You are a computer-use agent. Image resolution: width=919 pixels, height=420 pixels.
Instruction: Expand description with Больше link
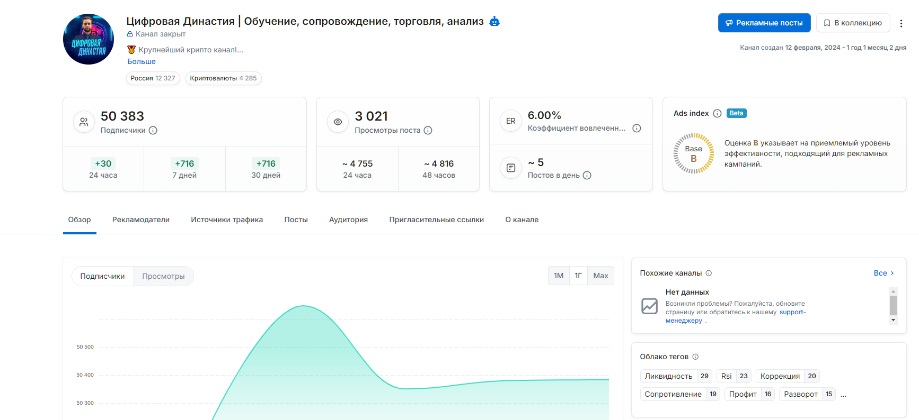pos(141,62)
